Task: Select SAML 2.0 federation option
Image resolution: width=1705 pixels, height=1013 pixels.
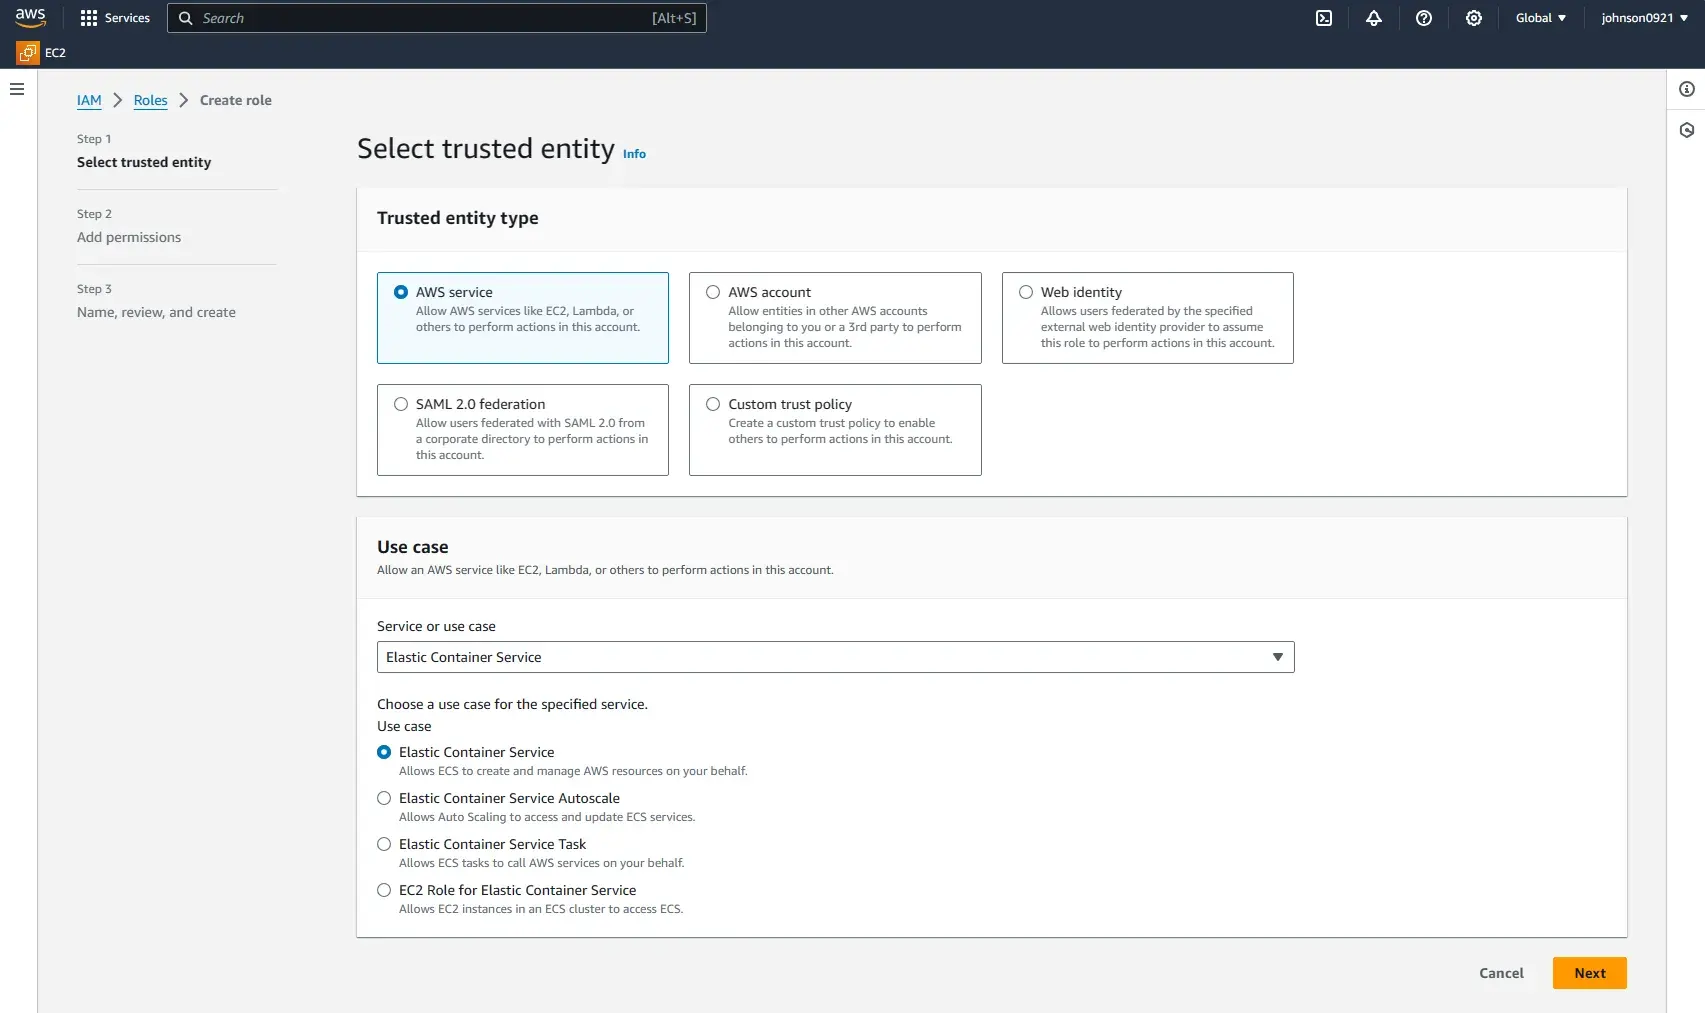Action: point(400,404)
